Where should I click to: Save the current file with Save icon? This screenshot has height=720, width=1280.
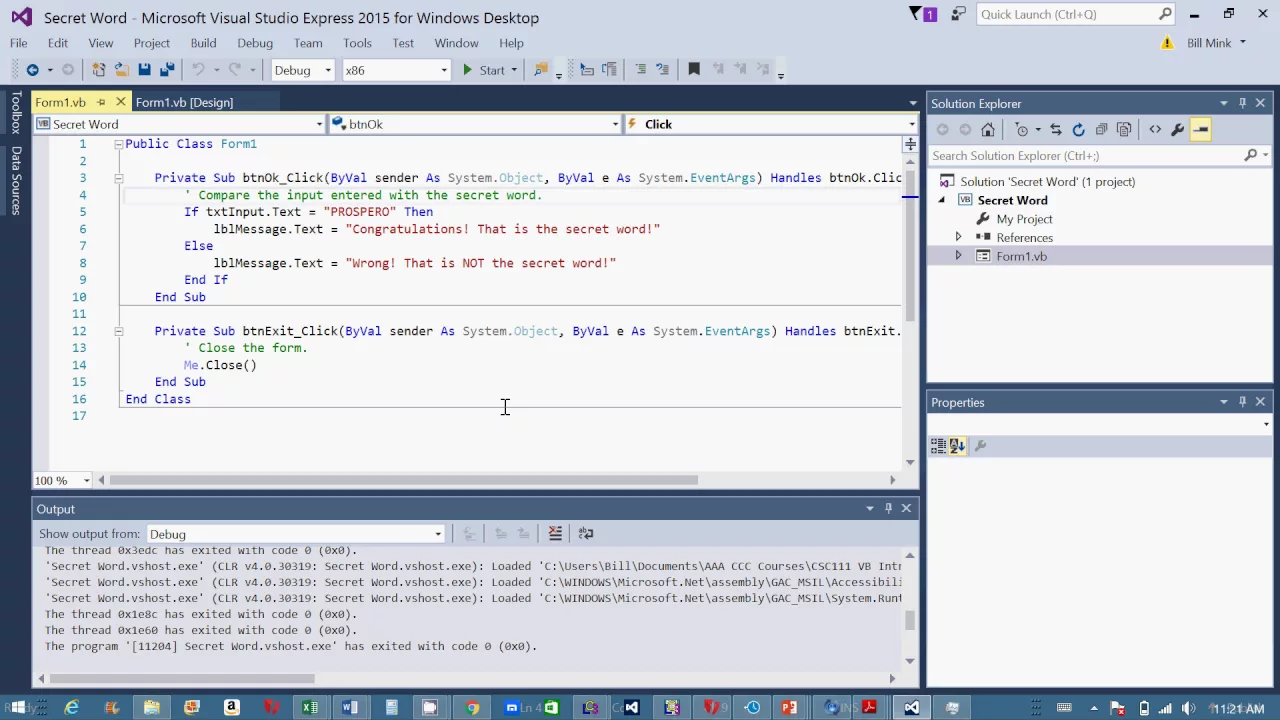tap(144, 70)
